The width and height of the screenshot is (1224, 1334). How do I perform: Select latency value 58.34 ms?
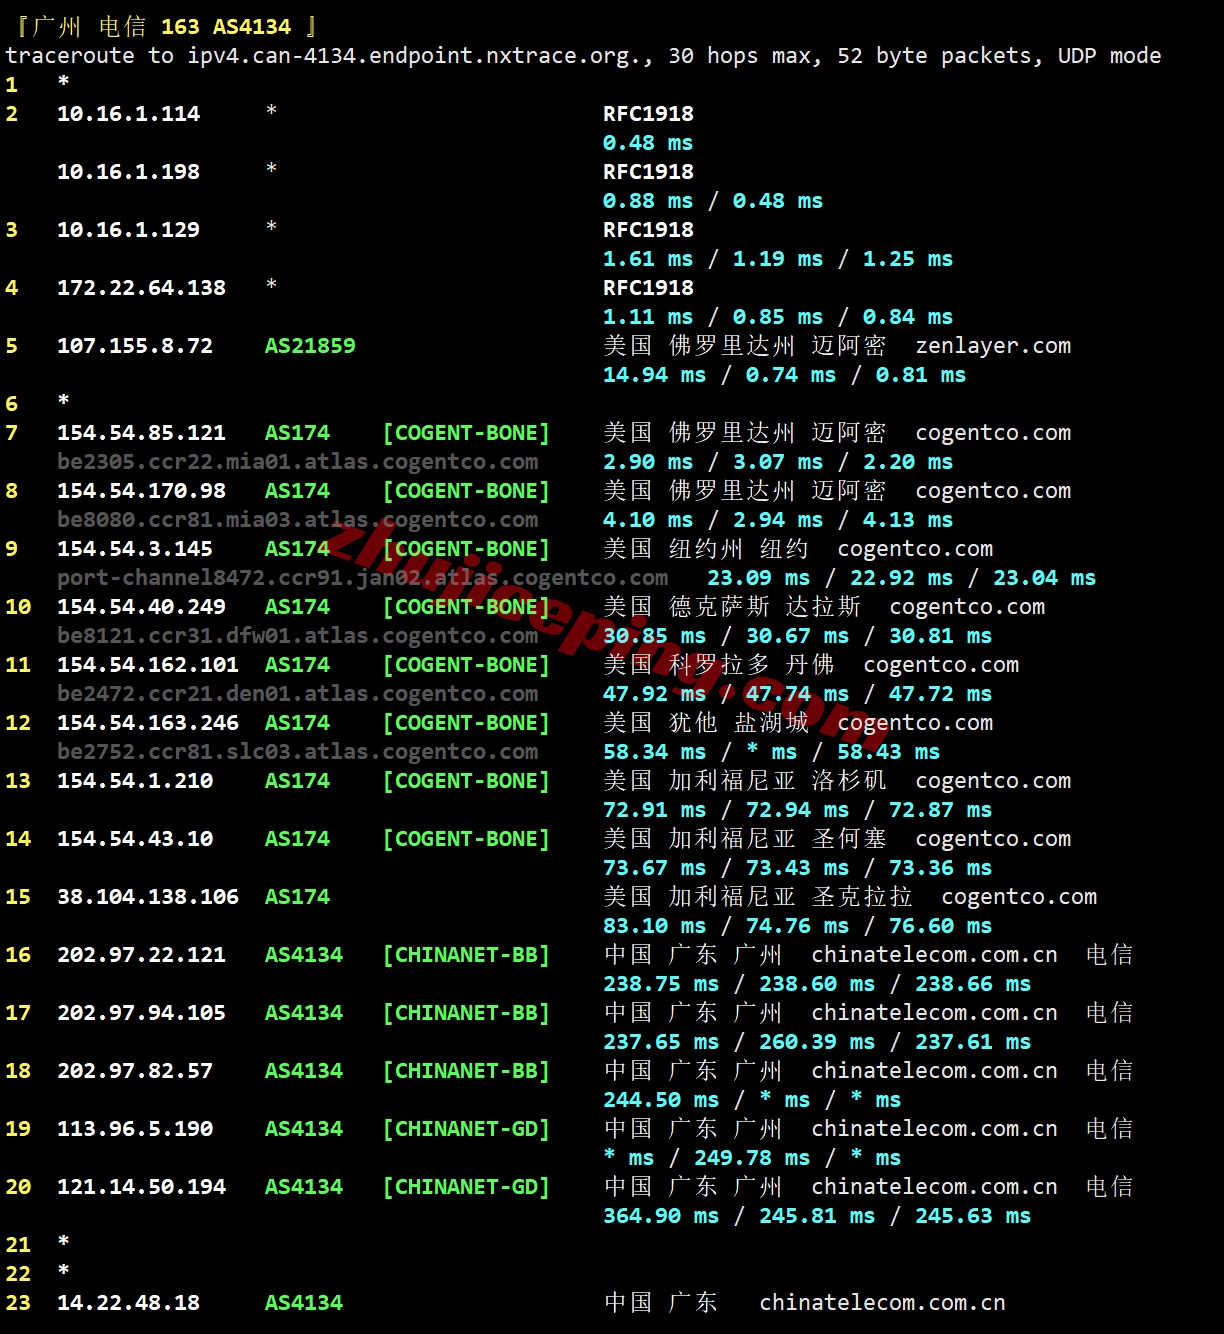[x=654, y=752]
